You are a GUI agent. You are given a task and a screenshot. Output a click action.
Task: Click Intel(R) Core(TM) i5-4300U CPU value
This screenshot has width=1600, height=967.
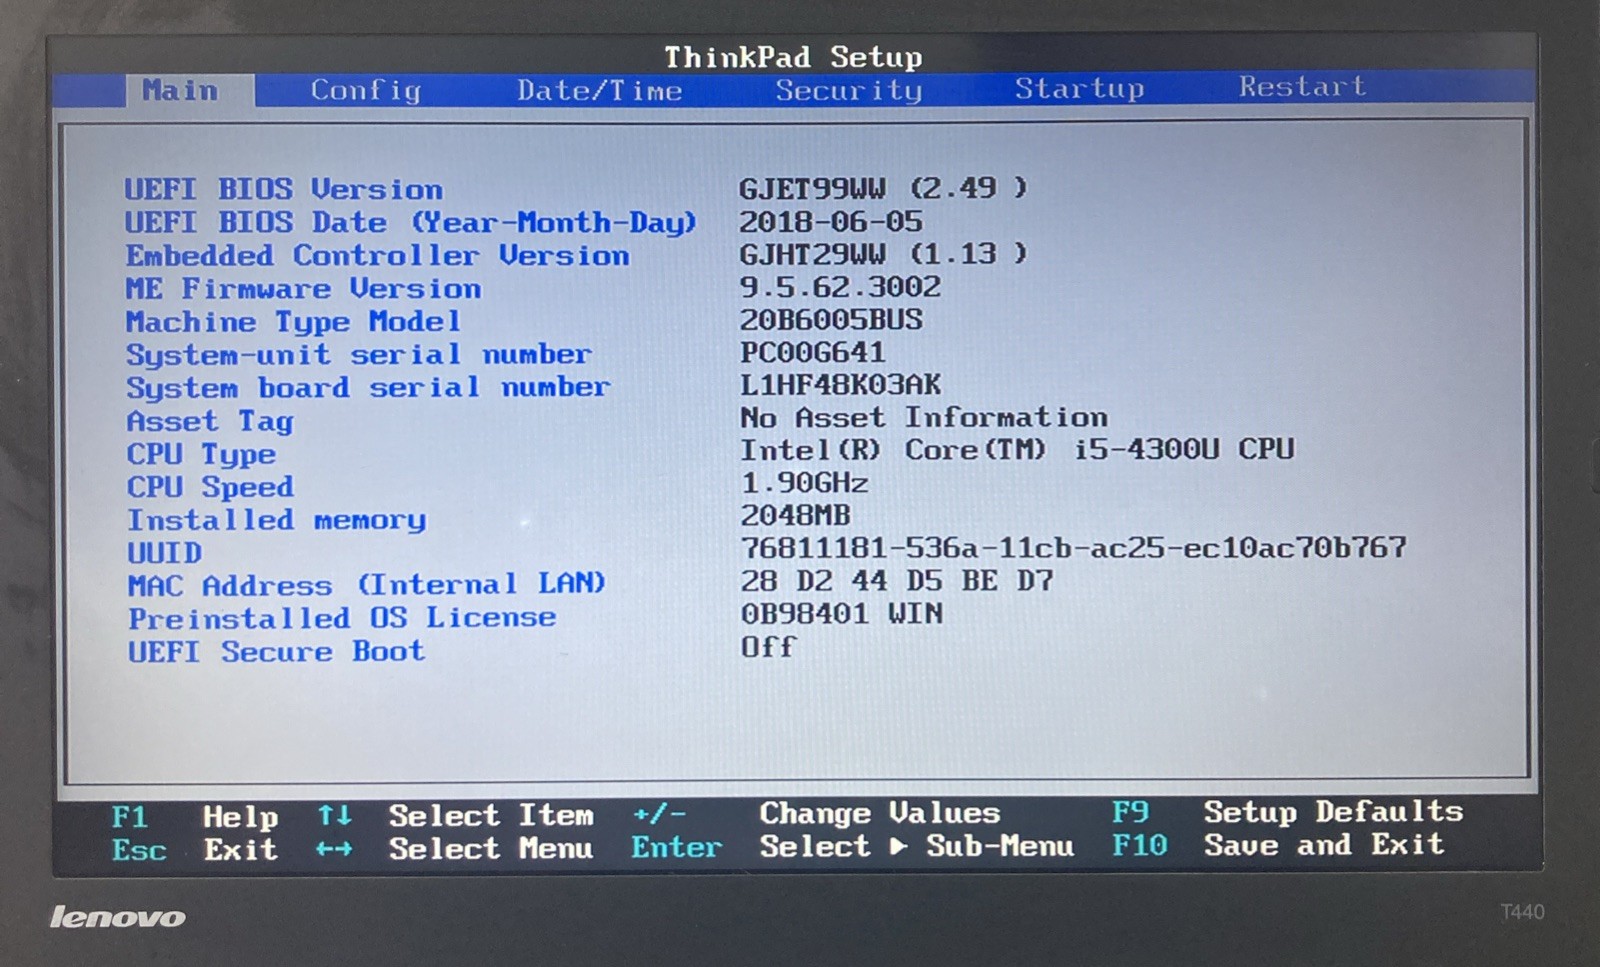point(1018,450)
